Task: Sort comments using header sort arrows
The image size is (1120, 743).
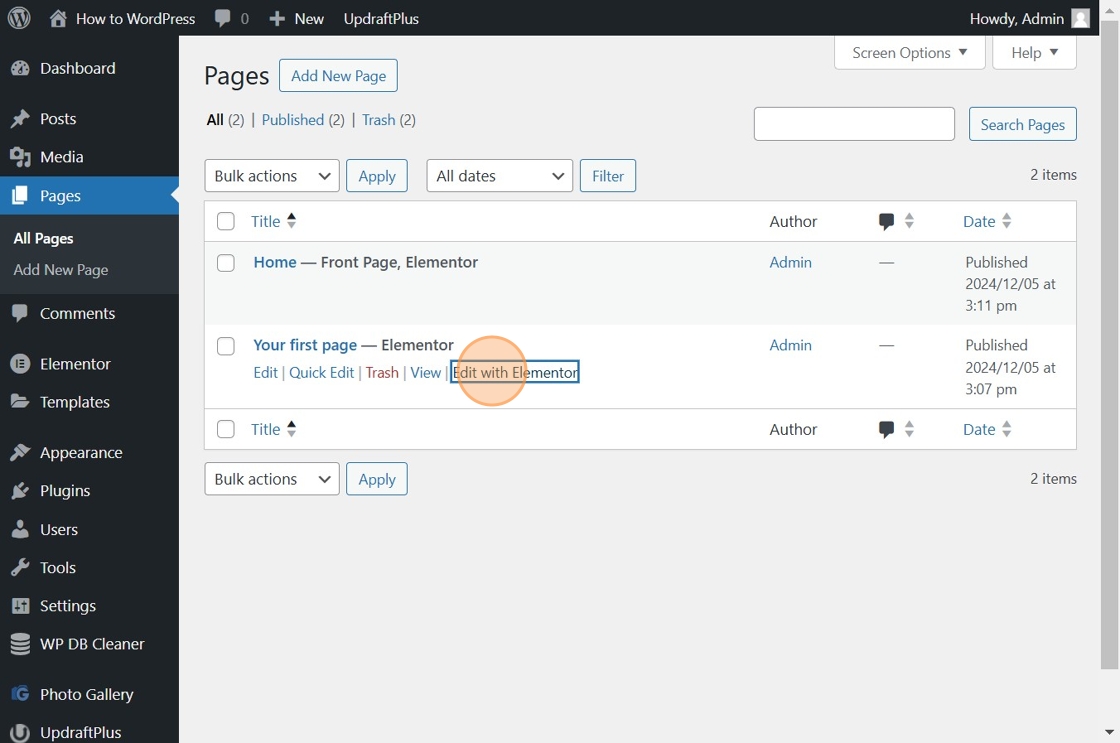Action: [x=909, y=221]
